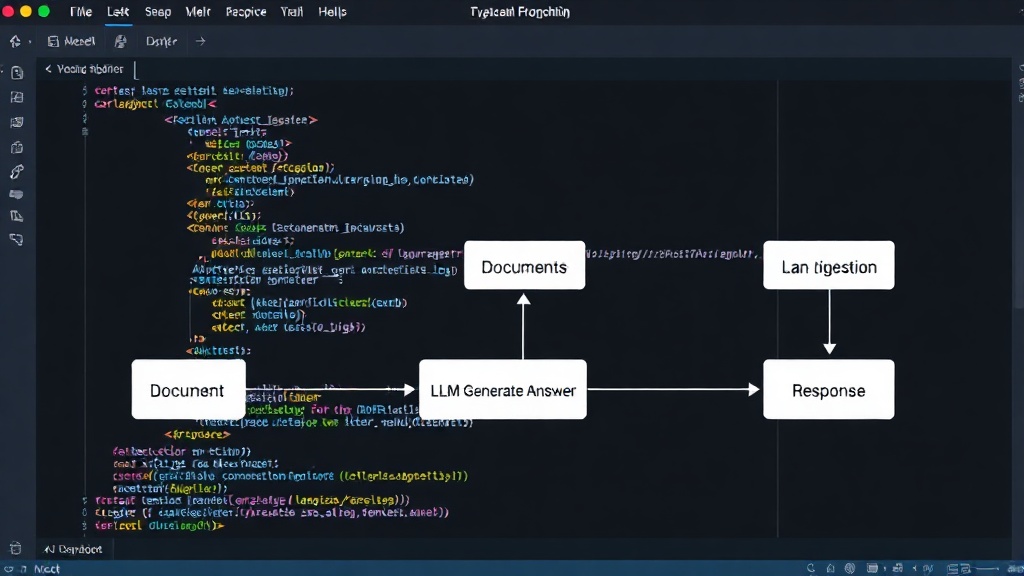
Task: Click the second layout icon in status bar
Action: coord(966,569)
